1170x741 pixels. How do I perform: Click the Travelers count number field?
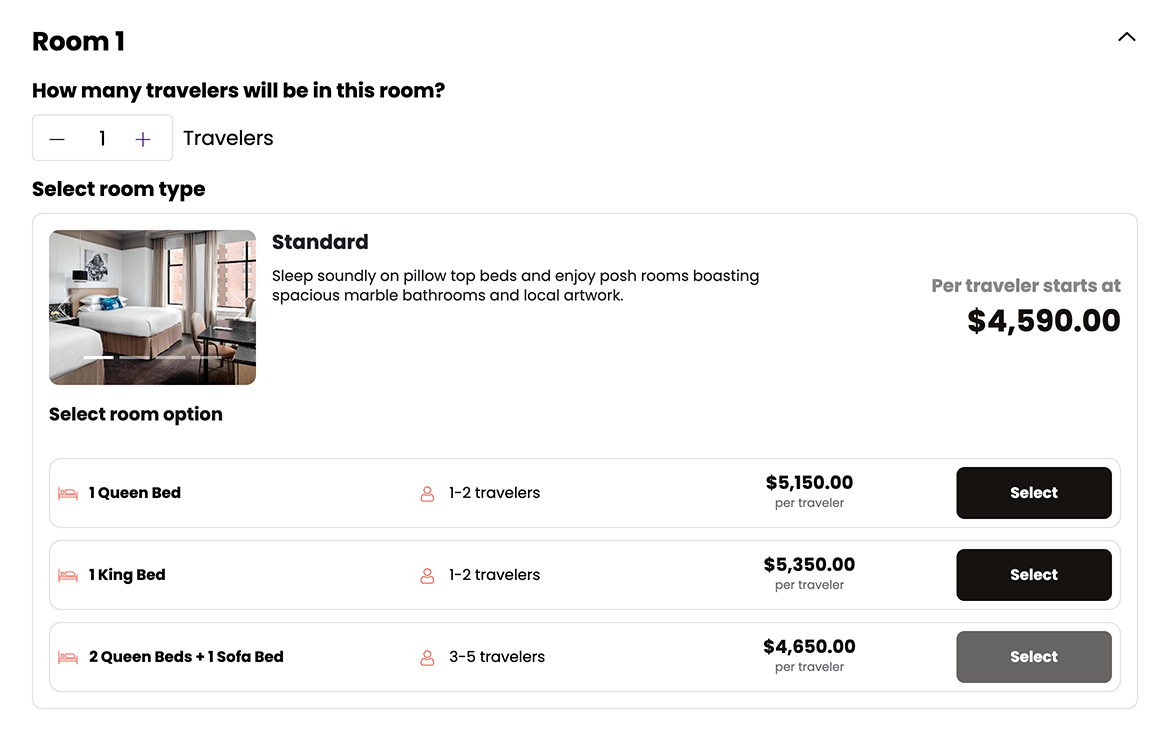pos(101,138)
